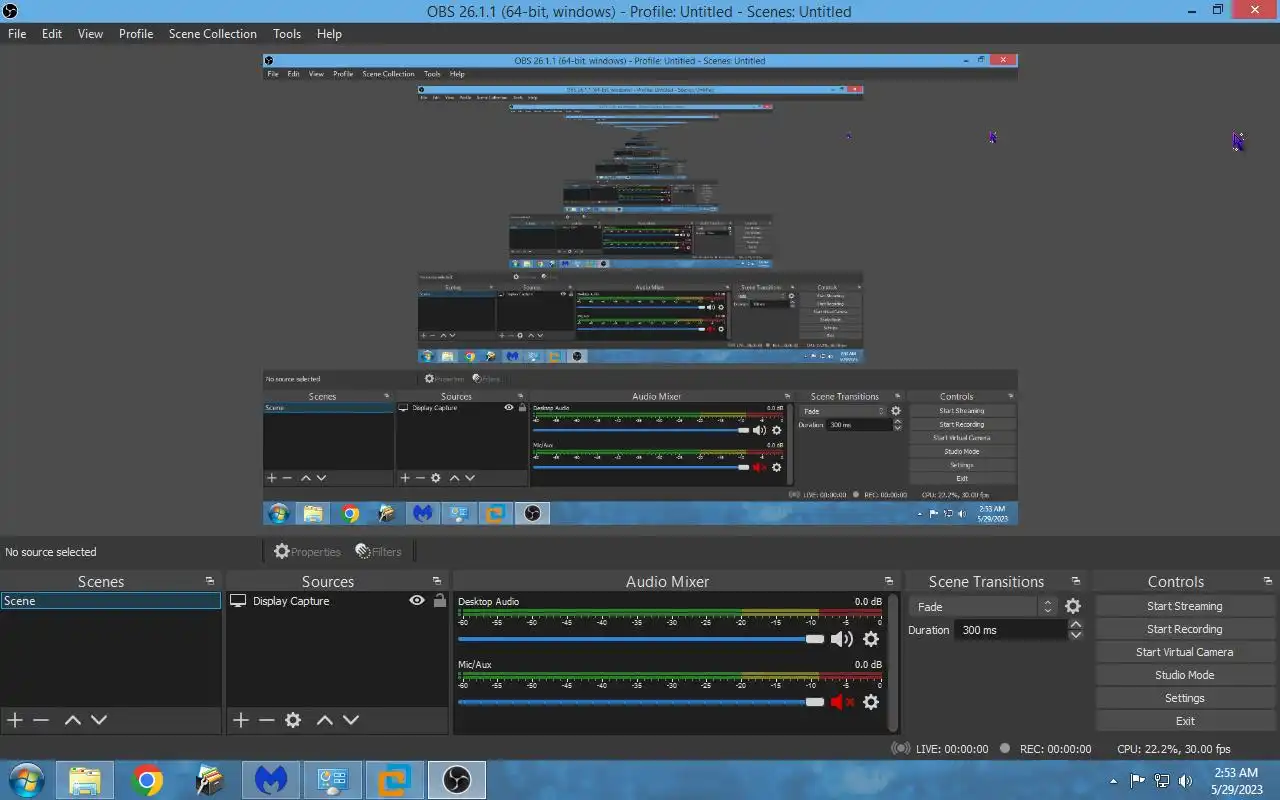
Task: Open Windows Start menu
Action: pos(25,780)
